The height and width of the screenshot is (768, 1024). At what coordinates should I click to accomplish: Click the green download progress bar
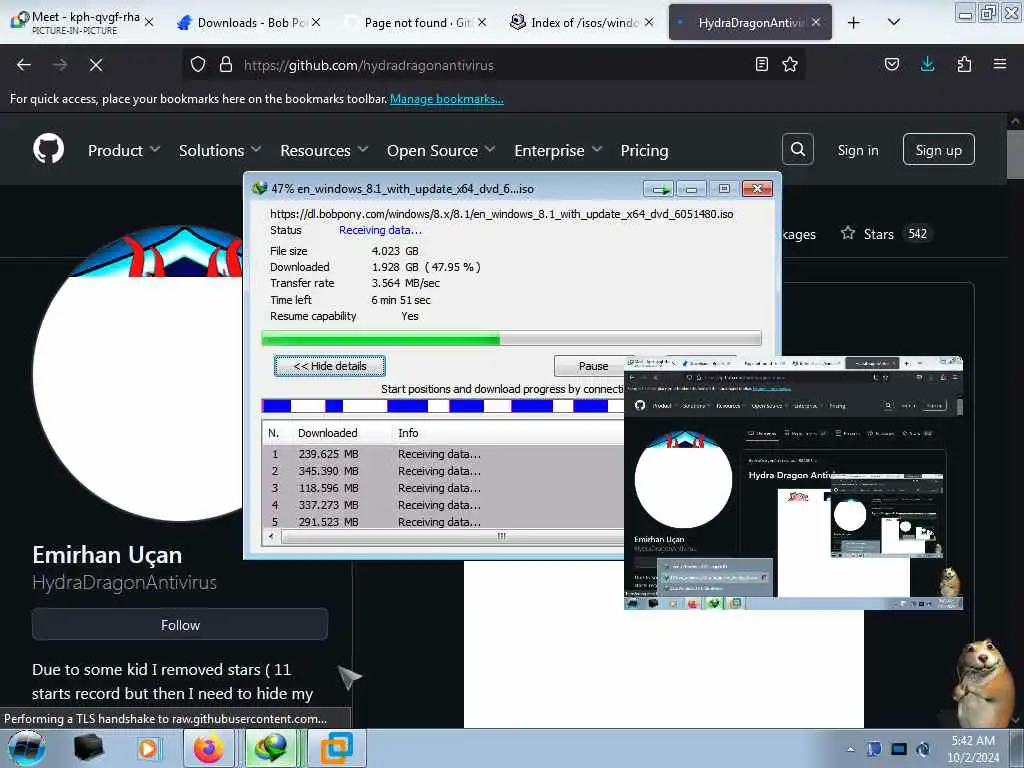(x=511, y=338)
